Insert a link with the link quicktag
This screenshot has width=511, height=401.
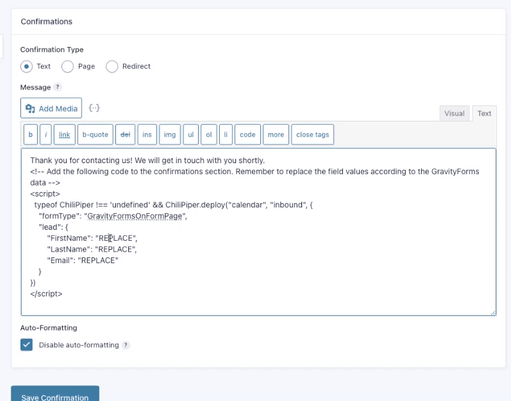click(x=64, y=134)
